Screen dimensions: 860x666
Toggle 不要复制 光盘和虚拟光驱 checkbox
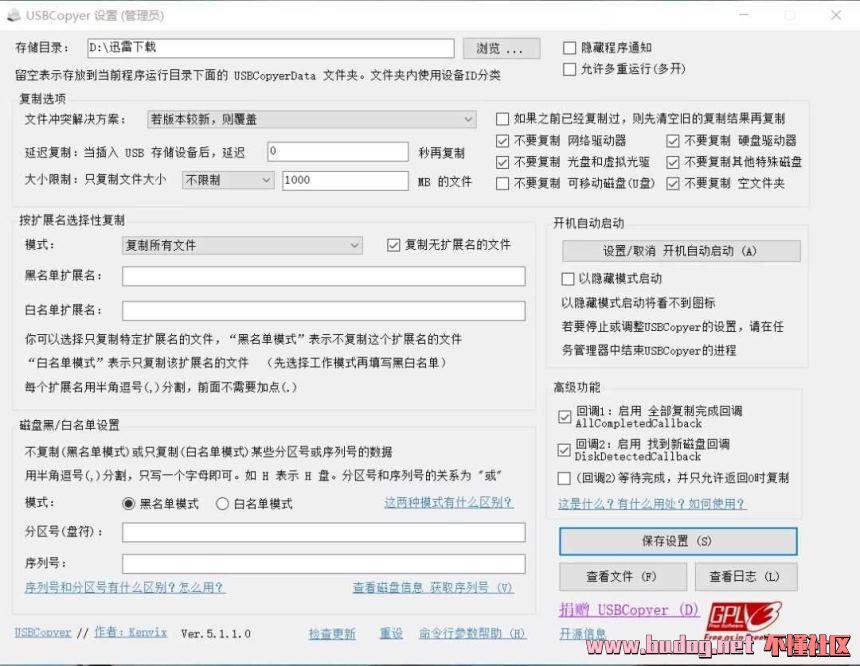pyautogui.click(x=502, y=162)
